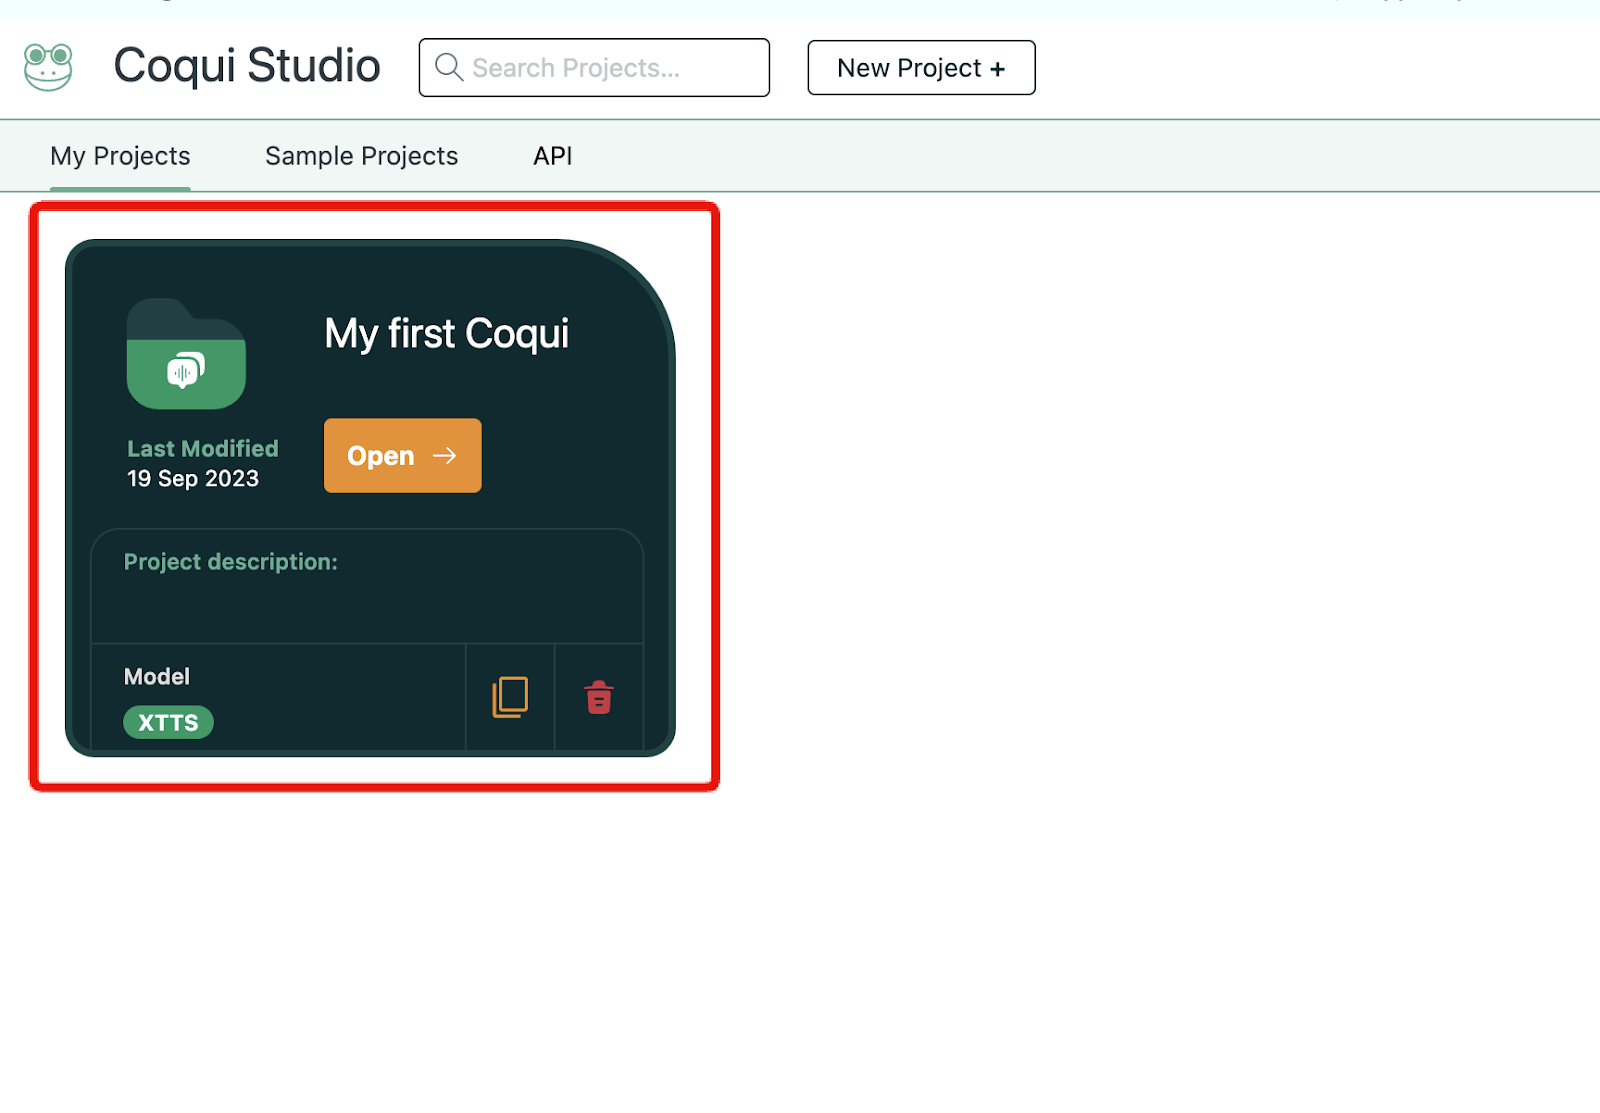Click the "Model" label text
Image resolution: width=1600 pixels, height=1113 pixels.
click(157, 677)
